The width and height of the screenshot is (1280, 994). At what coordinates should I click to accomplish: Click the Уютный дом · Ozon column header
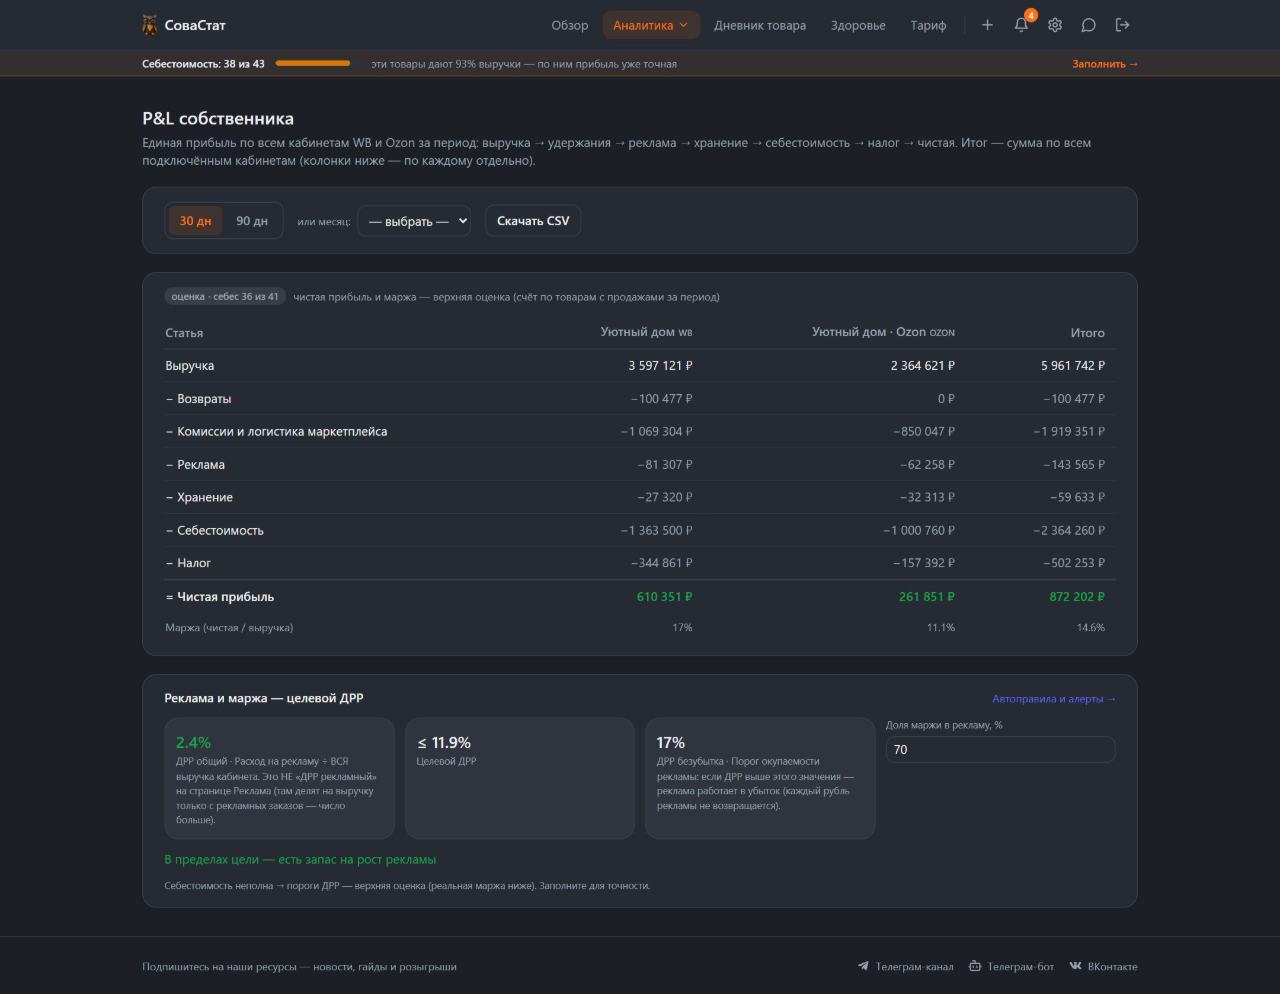pos(883,332)
